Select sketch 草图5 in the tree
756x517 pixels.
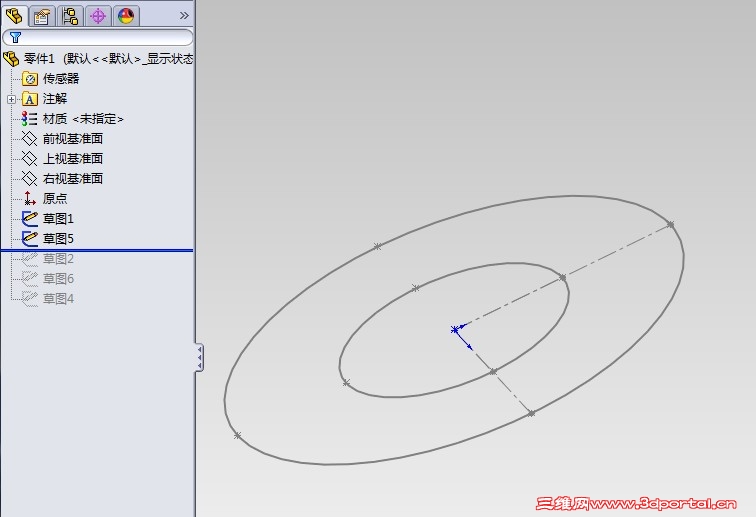(x=58, y=239)
